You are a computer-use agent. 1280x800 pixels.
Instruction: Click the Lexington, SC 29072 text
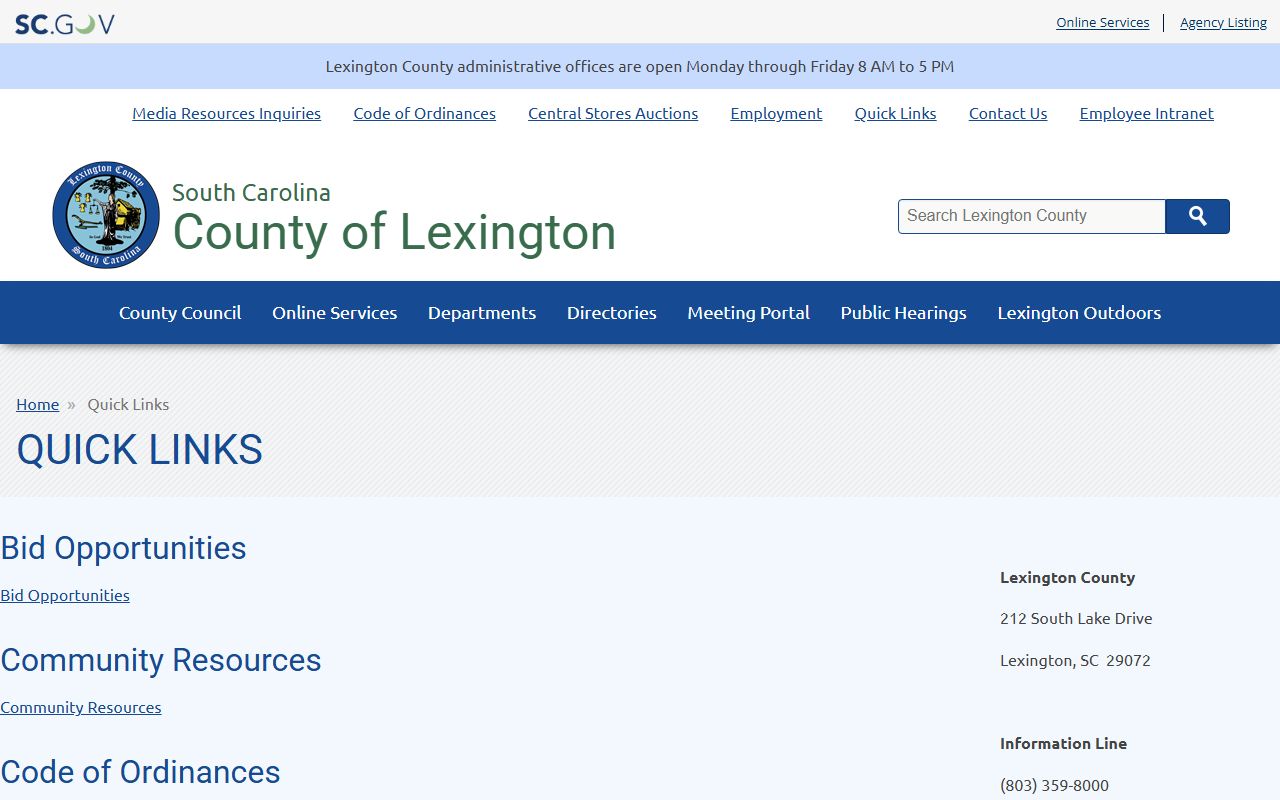[1075, 660]
